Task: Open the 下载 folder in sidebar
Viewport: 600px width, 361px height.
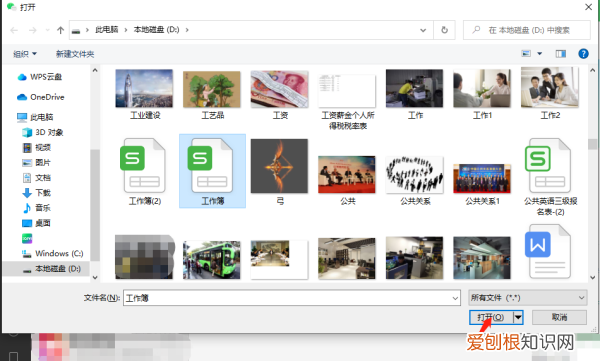Action: [37, 193]
